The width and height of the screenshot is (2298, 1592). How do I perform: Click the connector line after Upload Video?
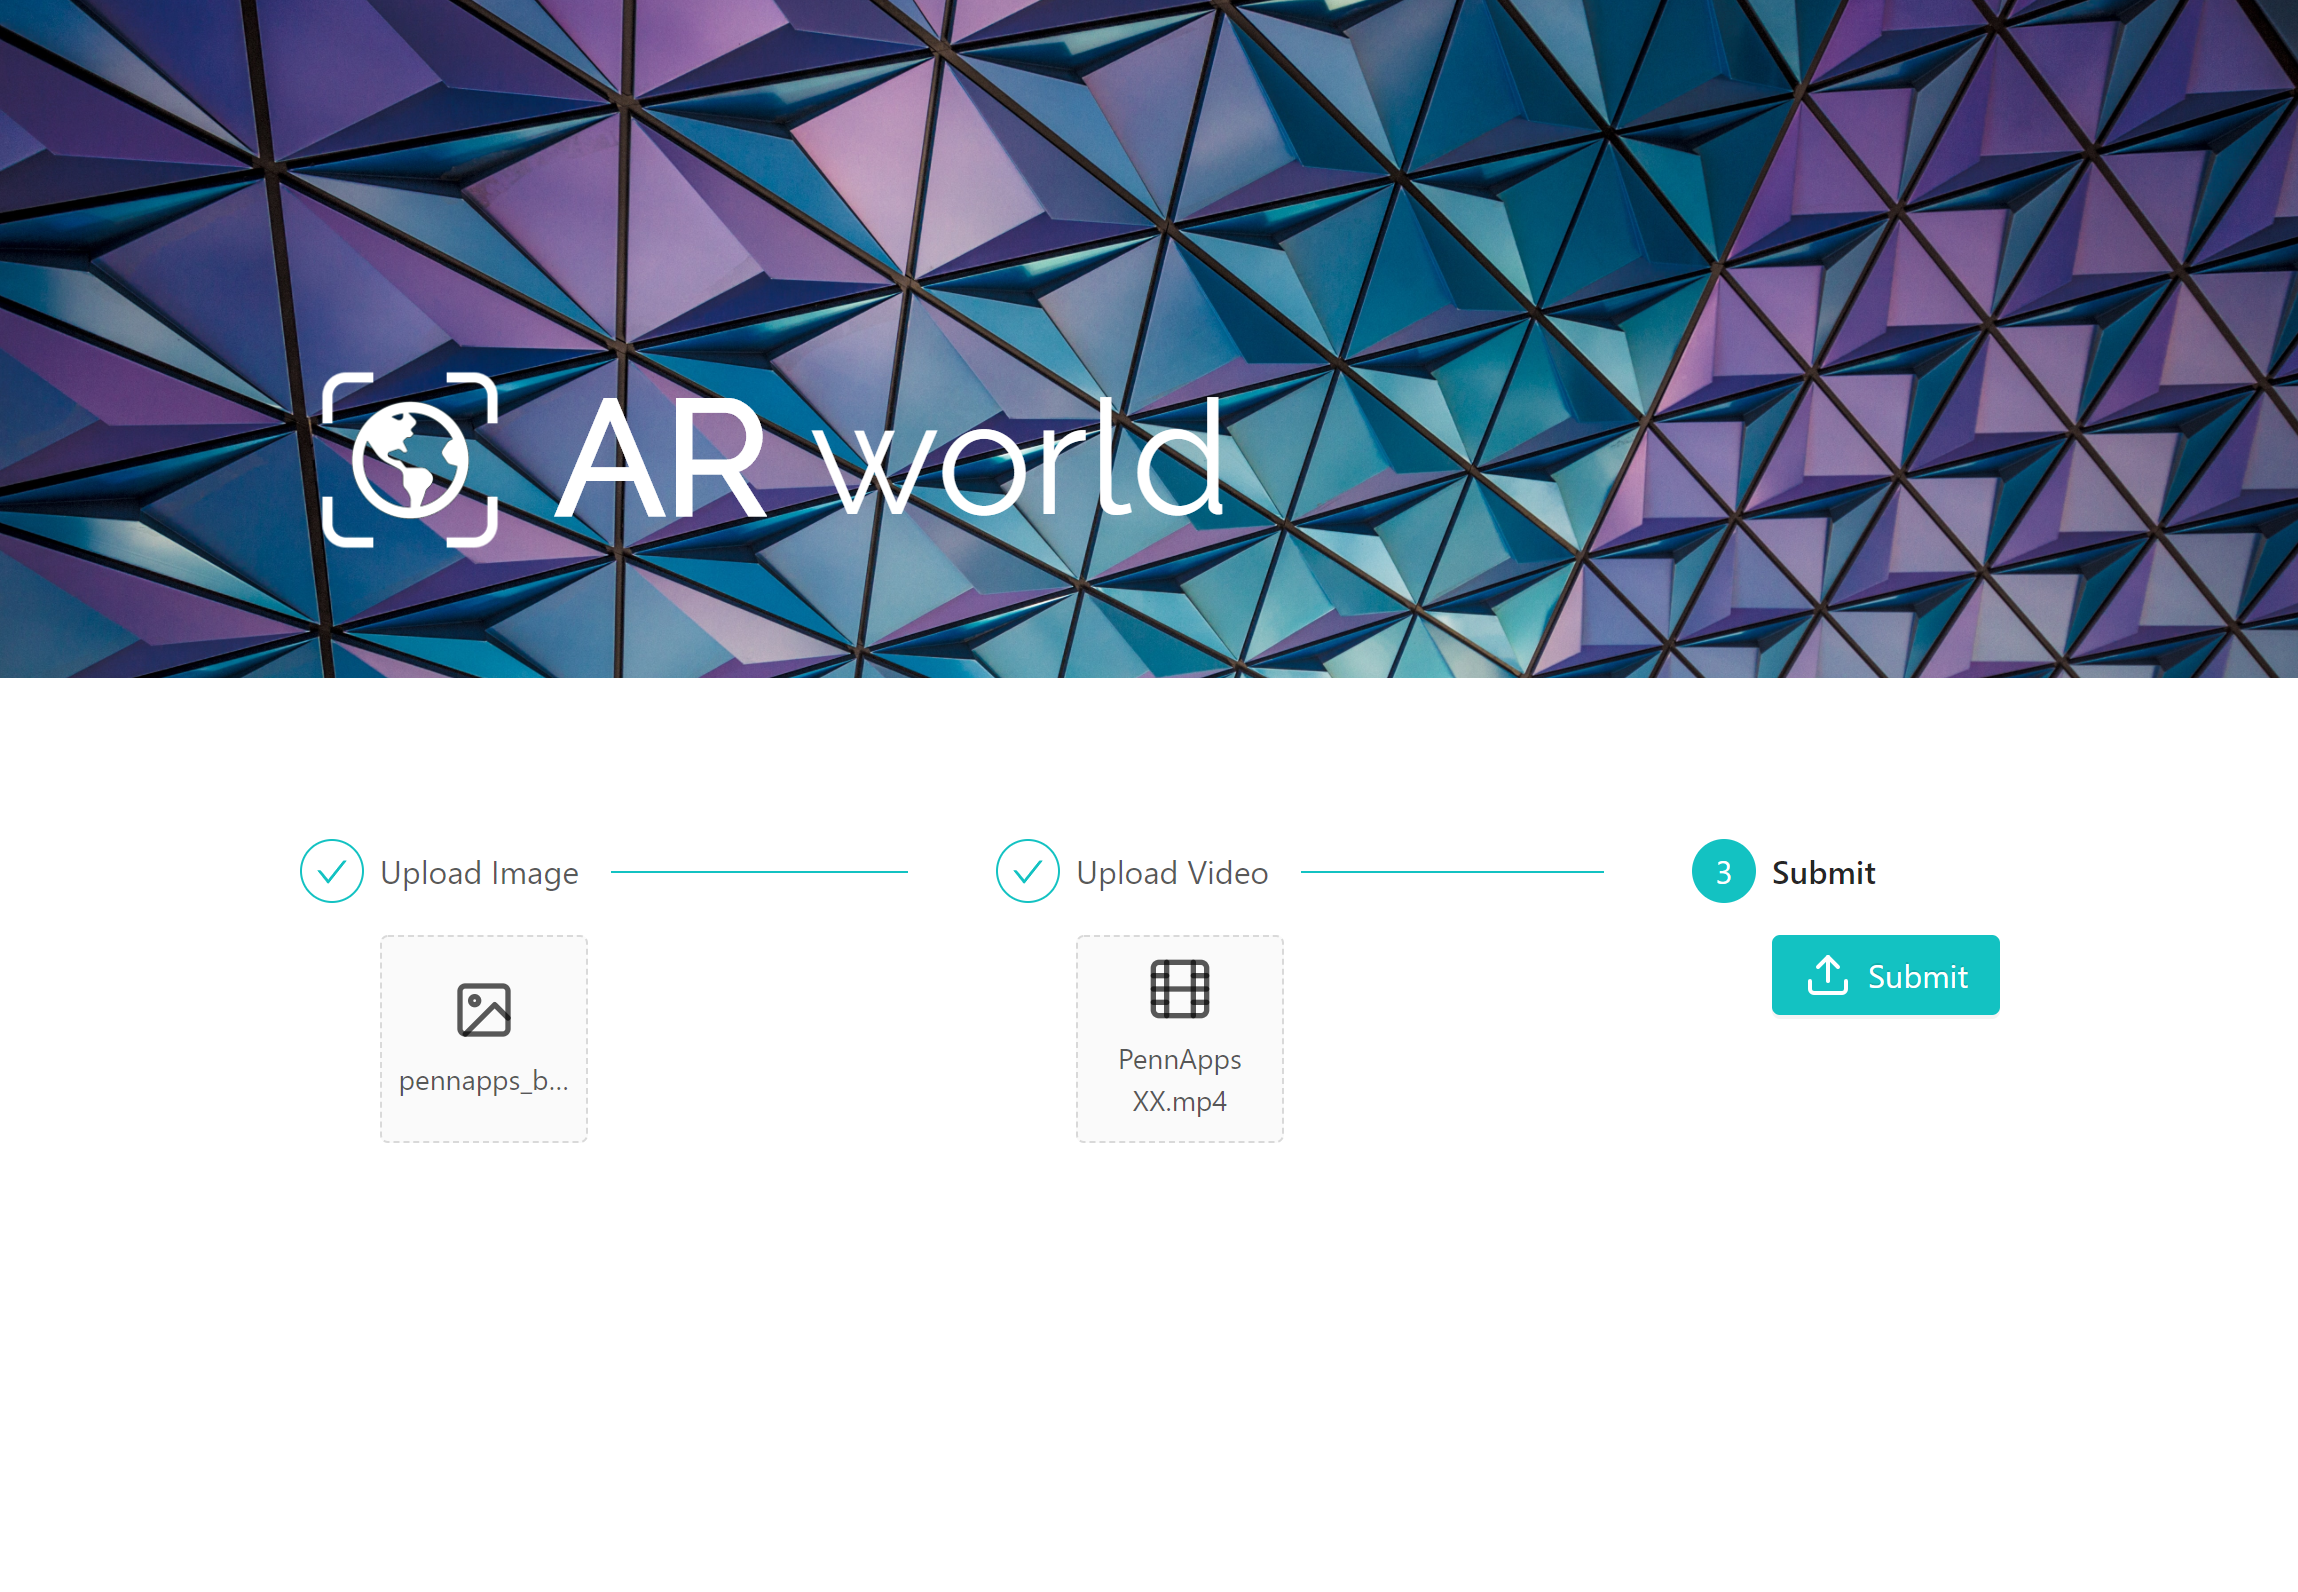[x=1452, y=872]
